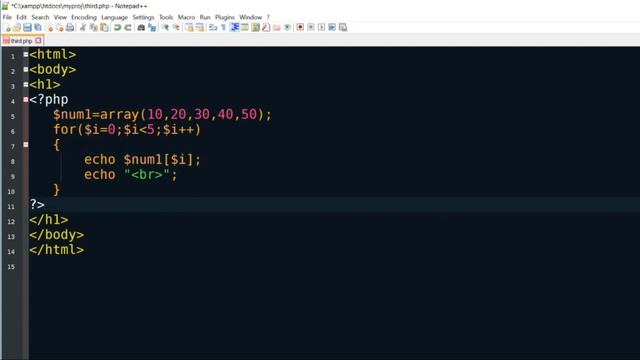Click the Zoom Out toolbar icon

[x=176, y=27]
